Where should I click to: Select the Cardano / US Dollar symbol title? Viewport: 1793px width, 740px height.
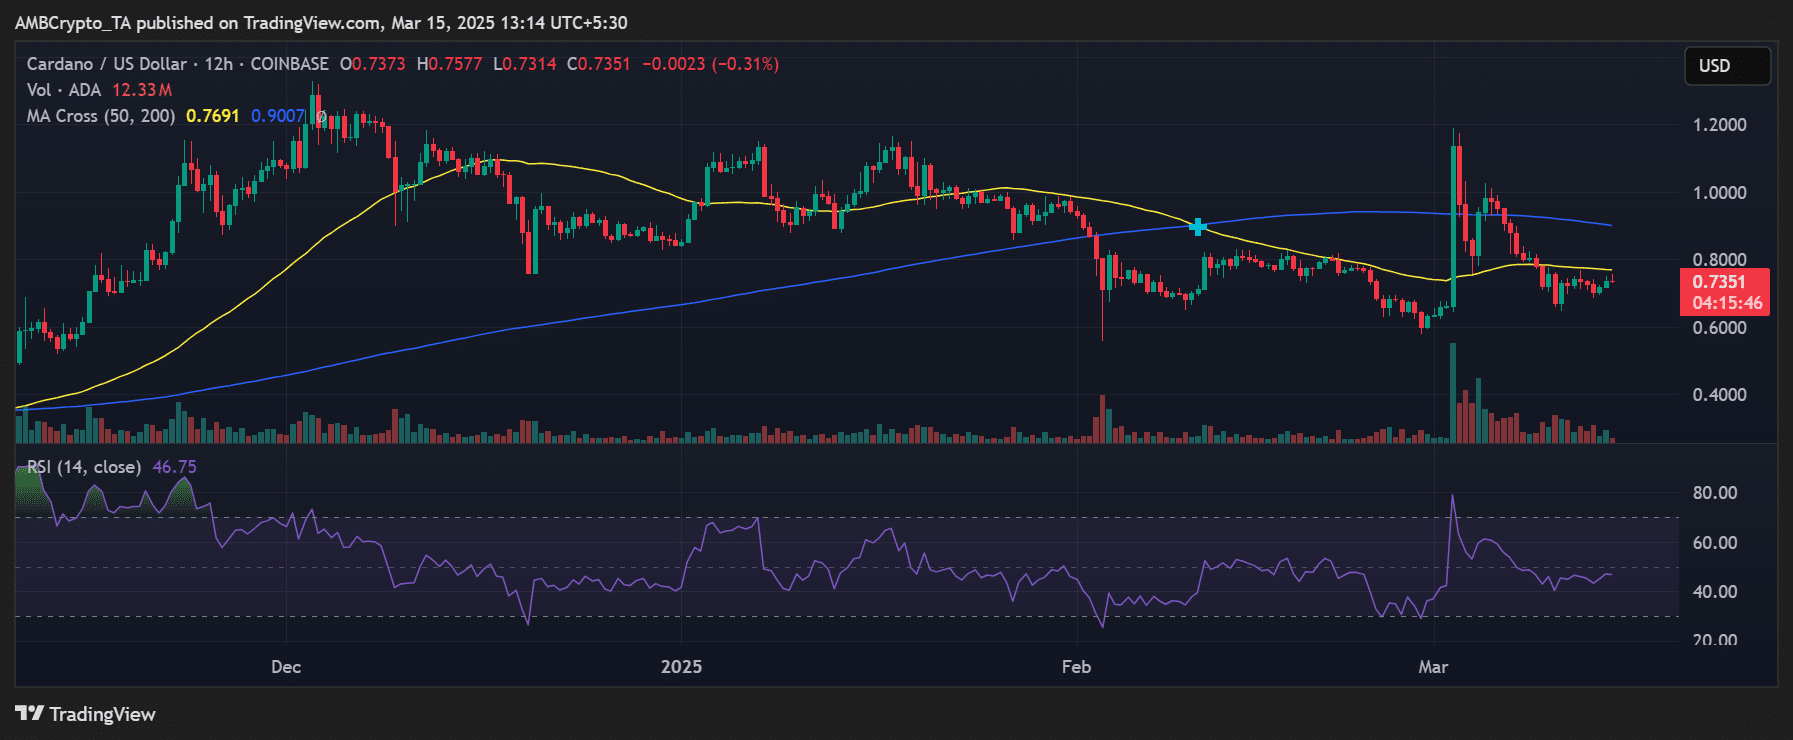click(107, 64)
